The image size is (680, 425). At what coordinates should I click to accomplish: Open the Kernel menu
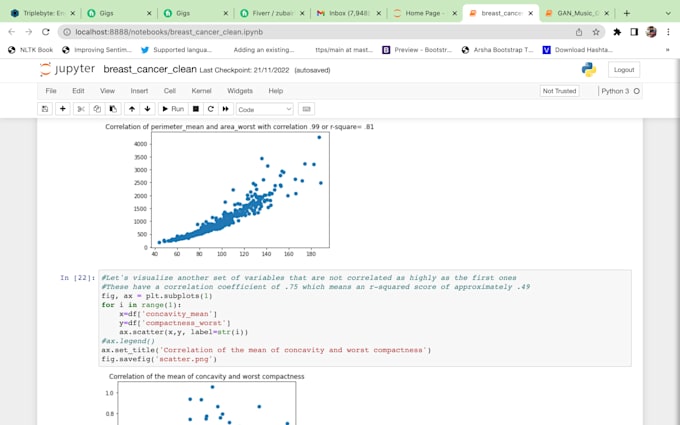pos(201,91)
